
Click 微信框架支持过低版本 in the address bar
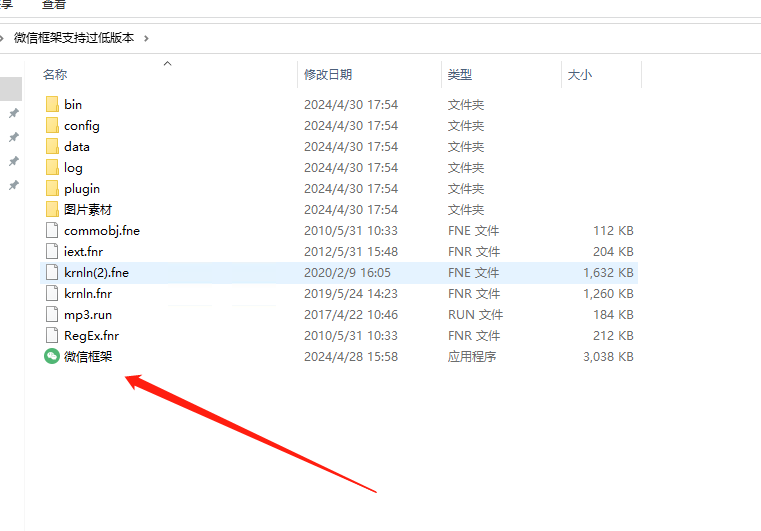point(74,38)
